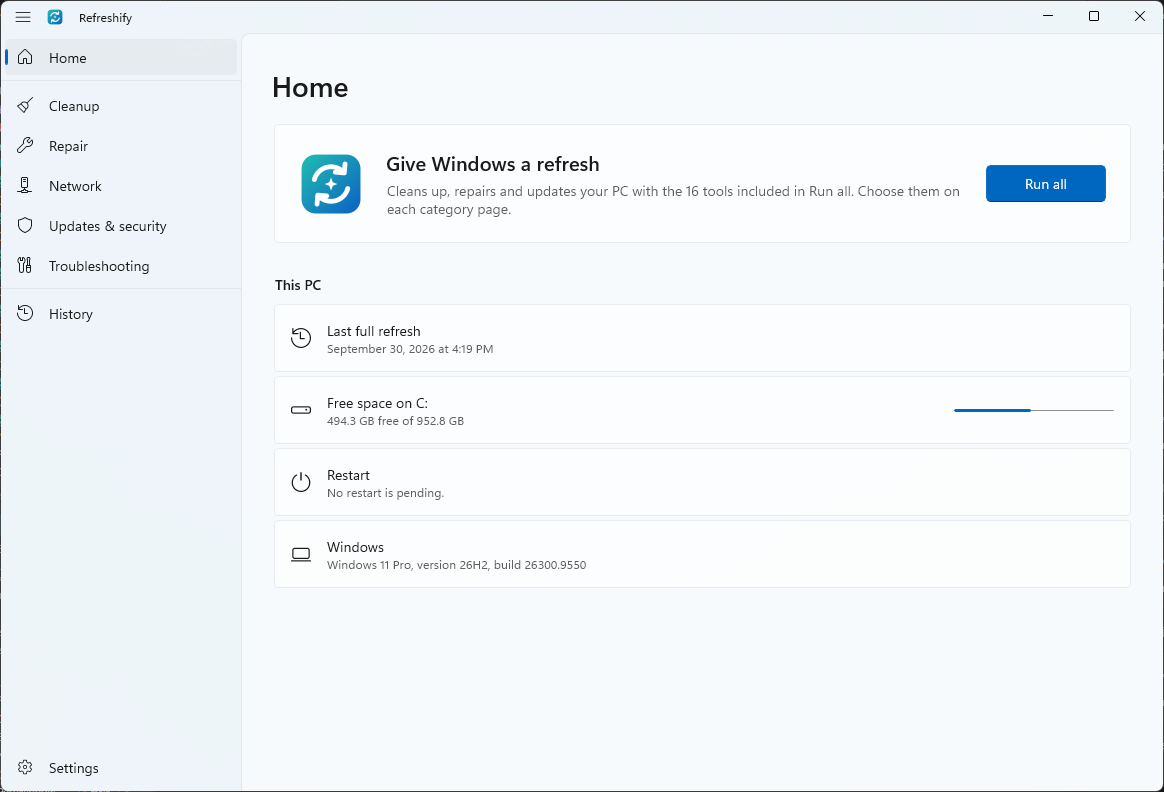
Task: Open Updates & security page
Action: (x=120, y=226)
